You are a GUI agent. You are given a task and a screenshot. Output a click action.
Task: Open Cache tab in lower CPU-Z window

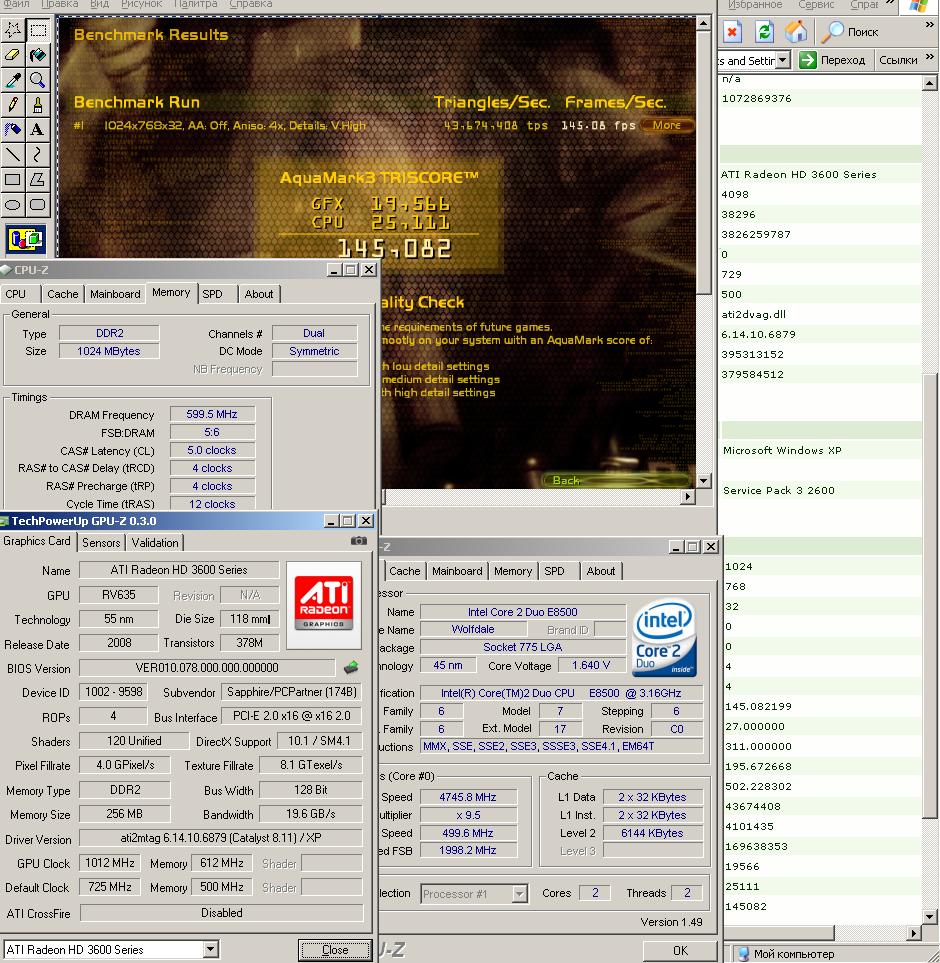point(405,571)
